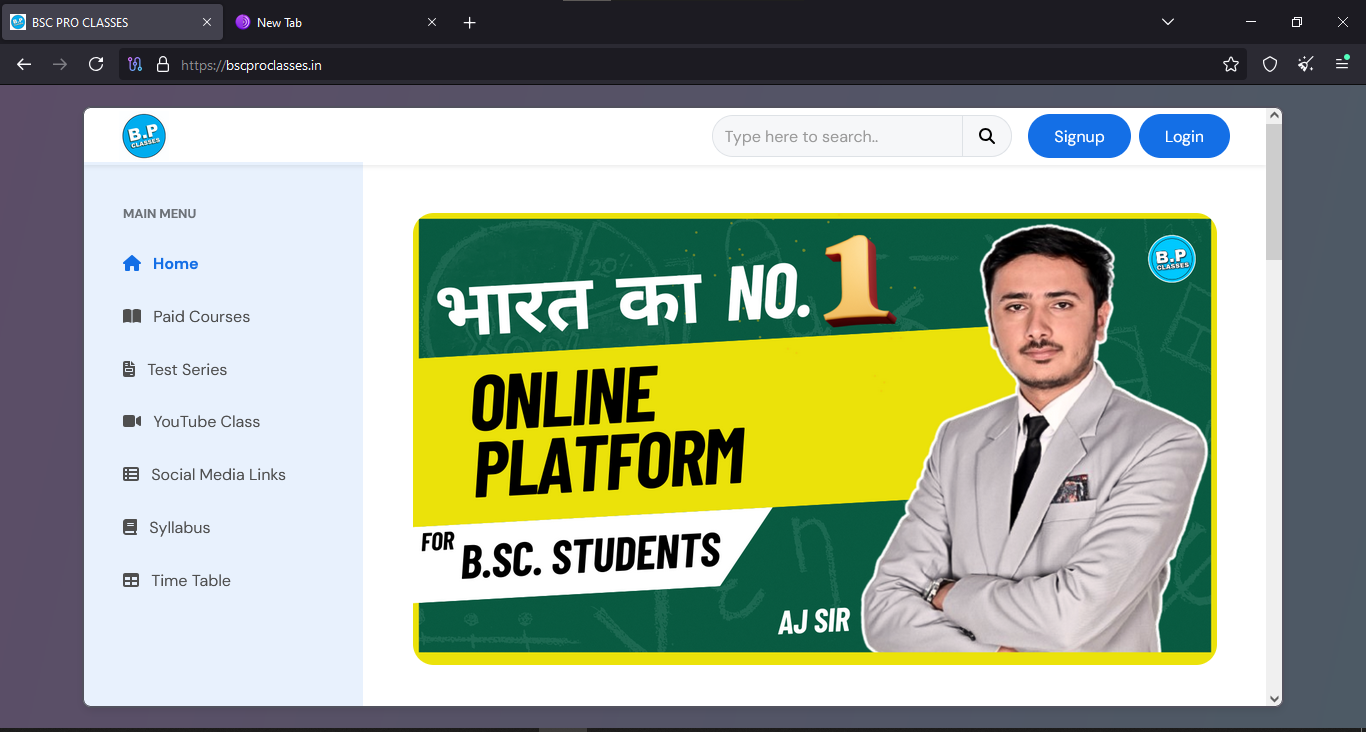Click the Home house icon in sidebar
The image size is (1366, 732).
pos(132,264)
